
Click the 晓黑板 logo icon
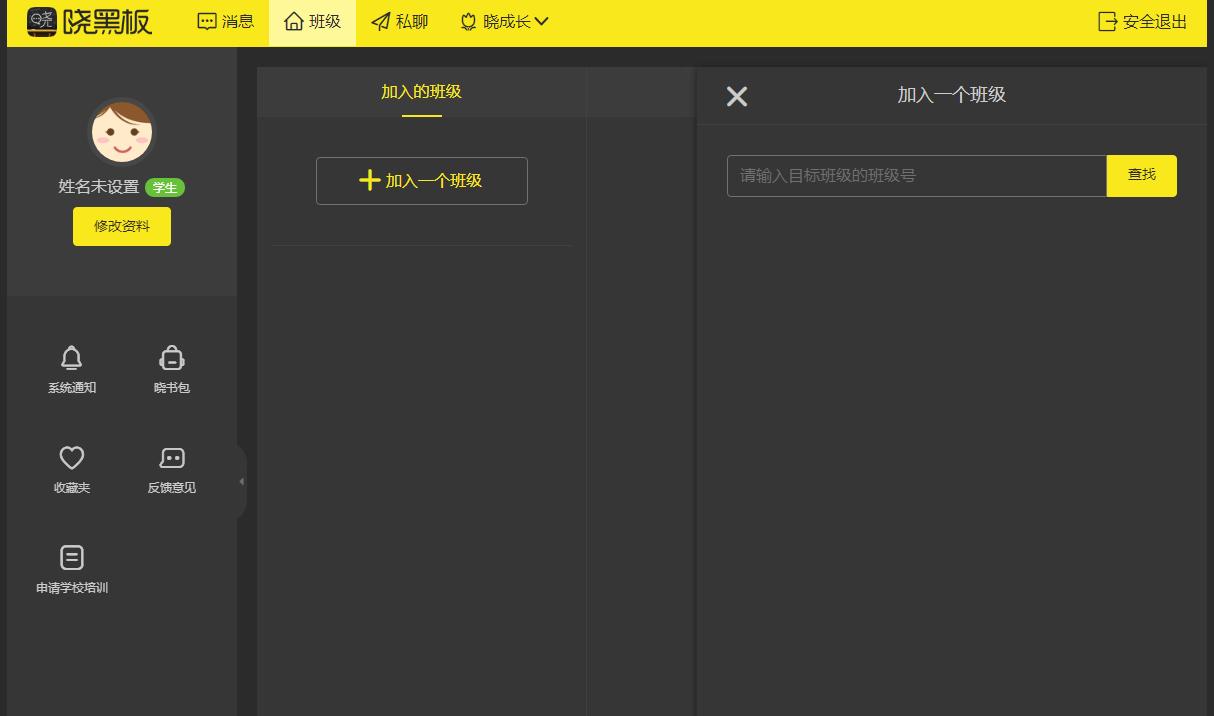[x=42, y=21]
